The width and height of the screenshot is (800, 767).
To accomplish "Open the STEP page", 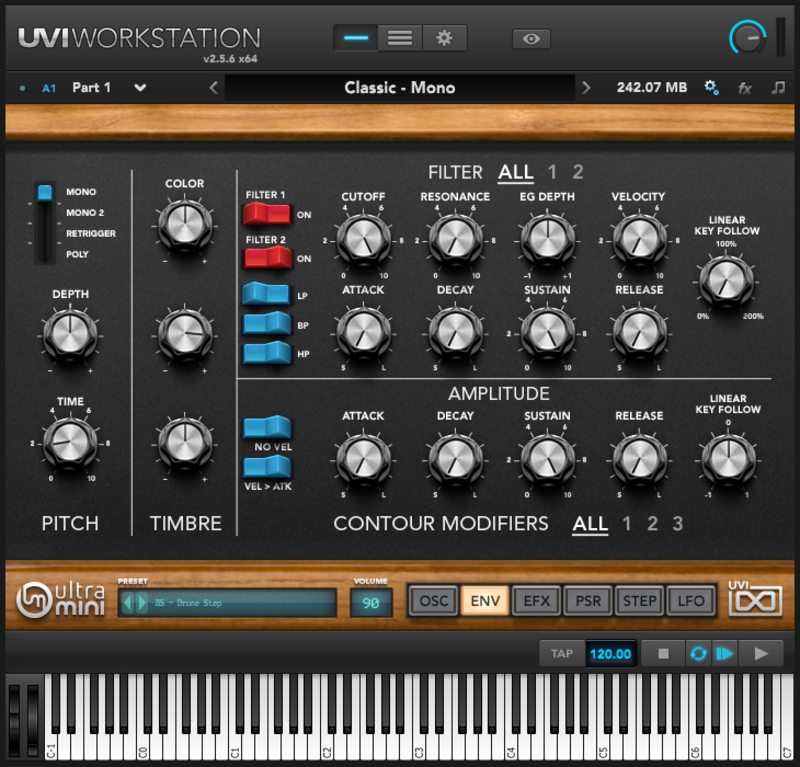I will (639, 601).
